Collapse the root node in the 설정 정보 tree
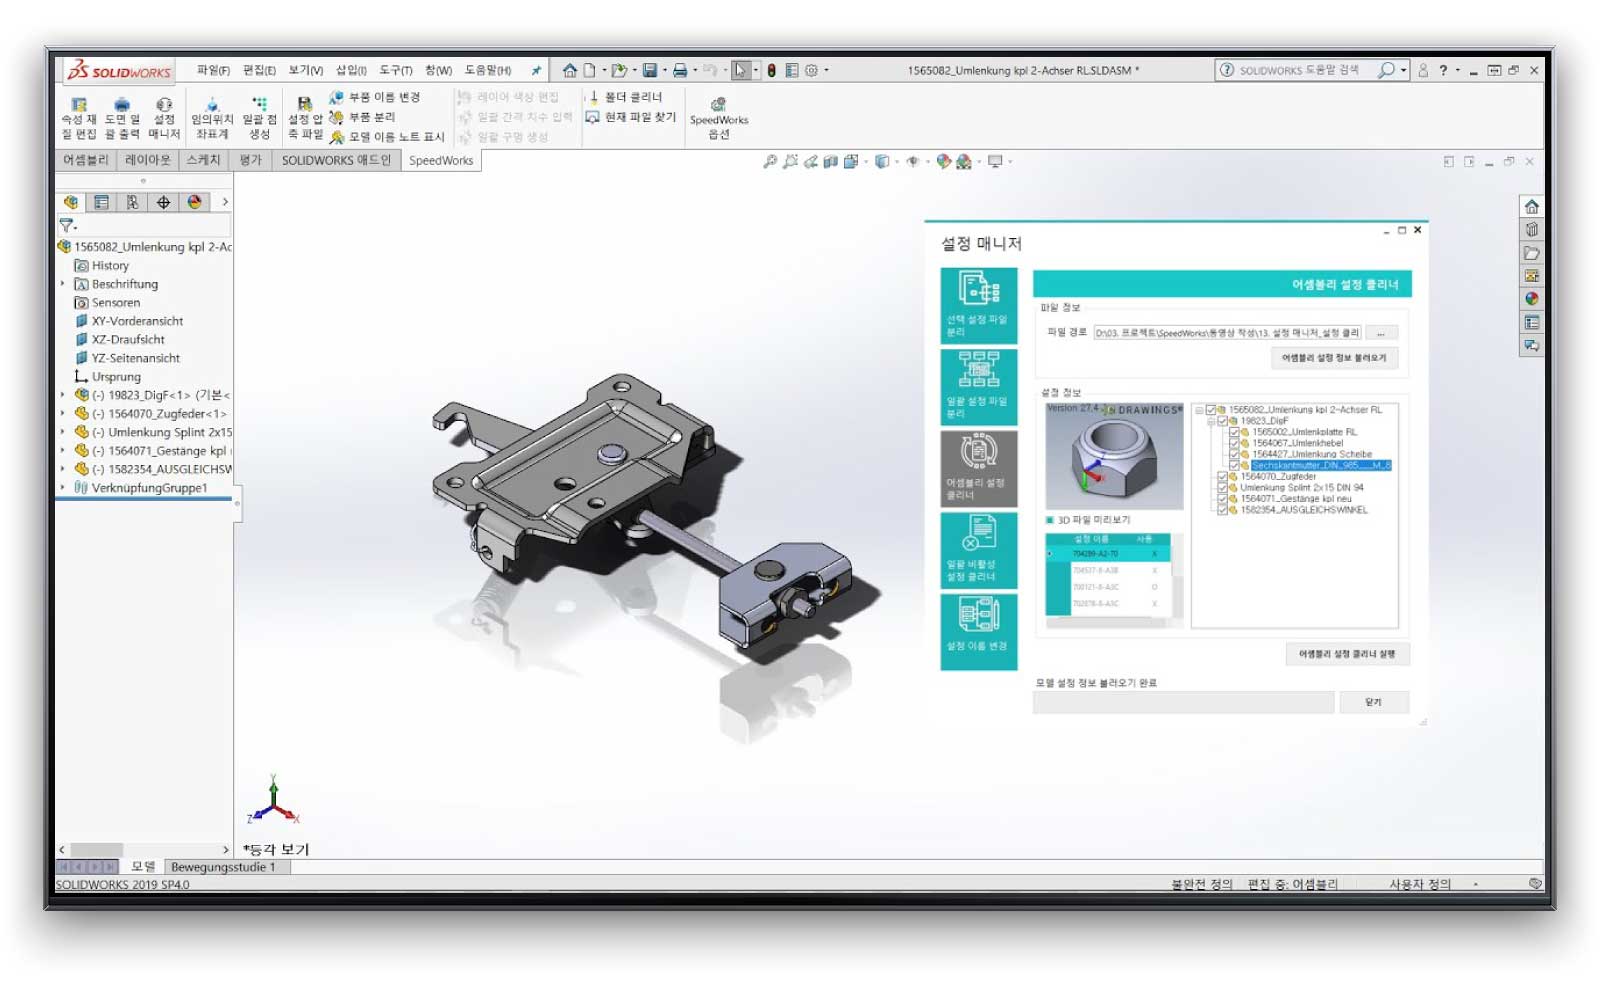 [x=1199, y=410]
